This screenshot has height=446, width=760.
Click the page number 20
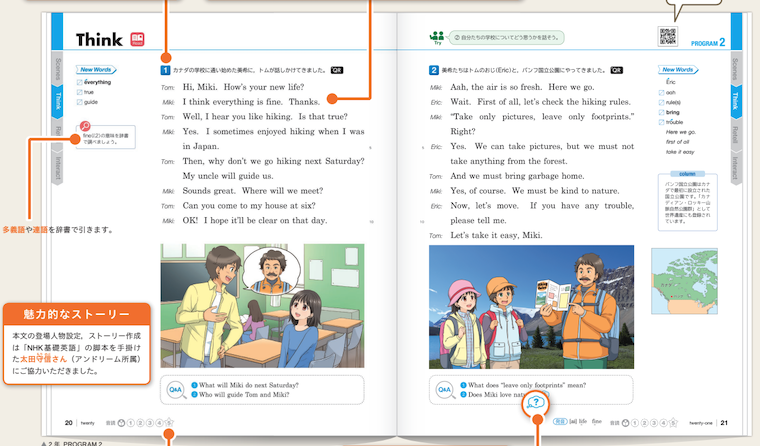click(x=69, y=423)
